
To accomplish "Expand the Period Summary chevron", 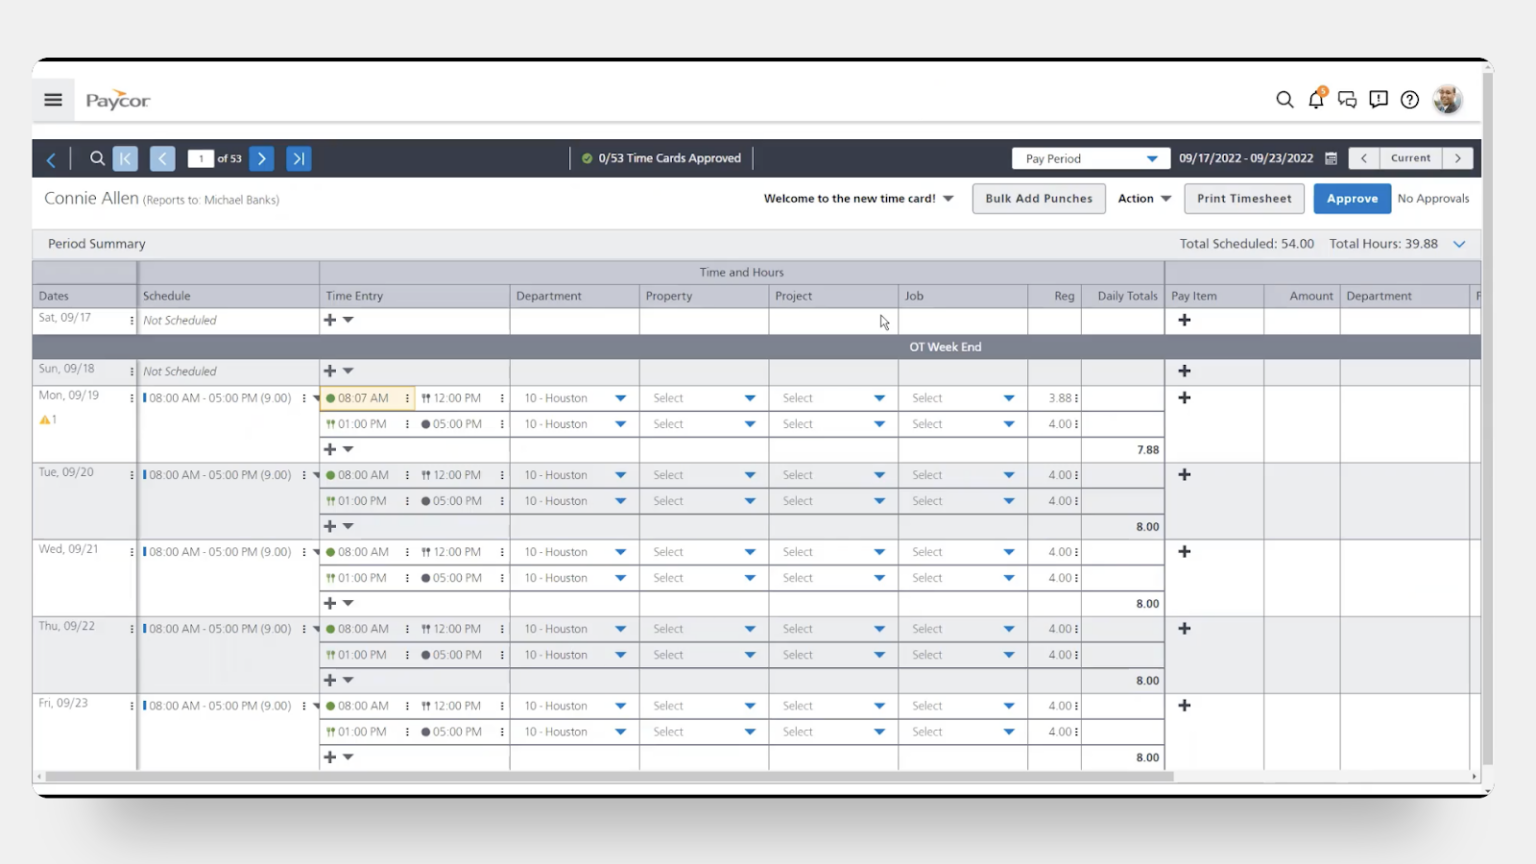I will coord(1459,244).
